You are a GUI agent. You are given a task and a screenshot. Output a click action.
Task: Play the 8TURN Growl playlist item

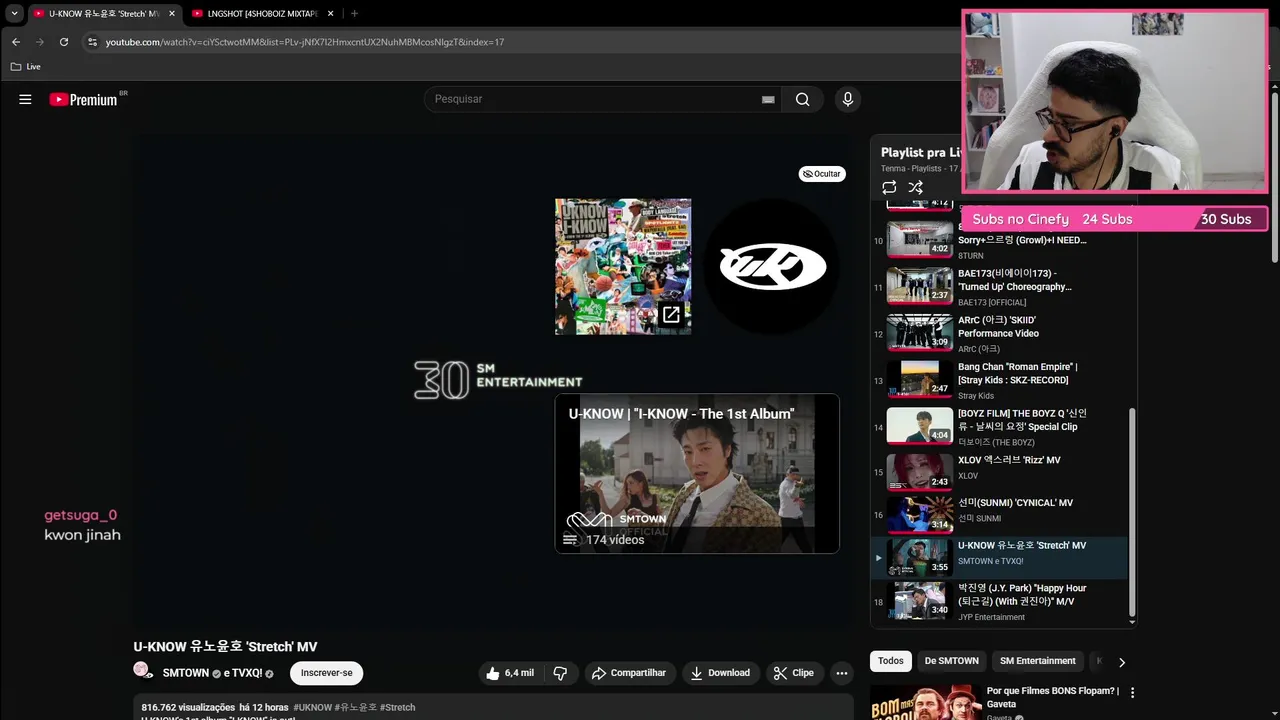click(1000, 240)
